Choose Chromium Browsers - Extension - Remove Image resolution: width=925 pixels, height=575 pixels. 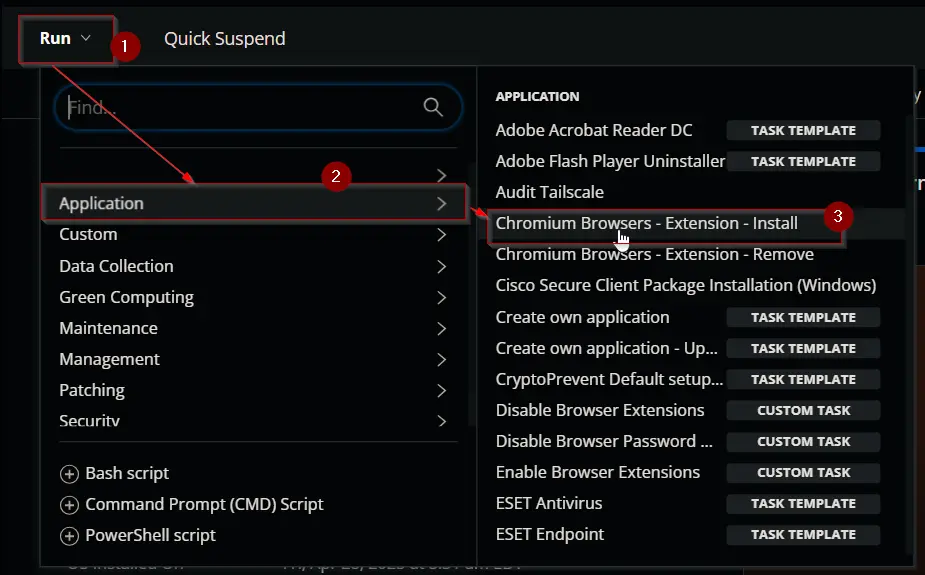pyautogui.click(x=654, y=255)
